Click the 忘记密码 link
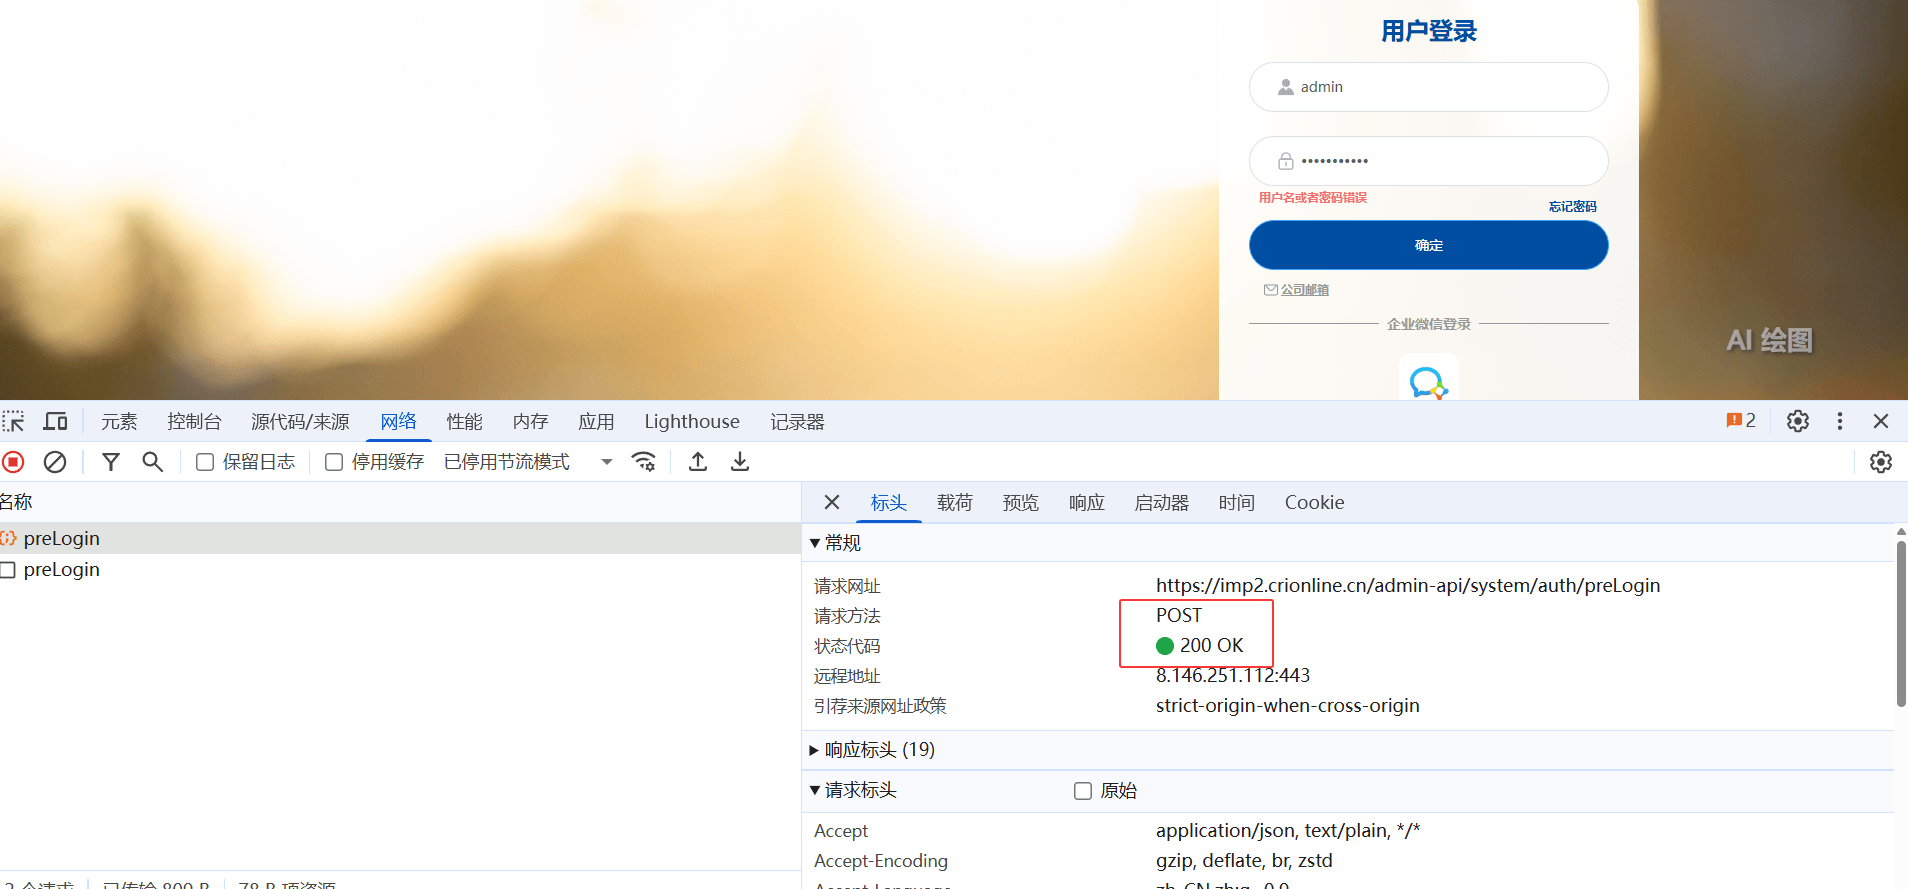 pos(1572,207)
